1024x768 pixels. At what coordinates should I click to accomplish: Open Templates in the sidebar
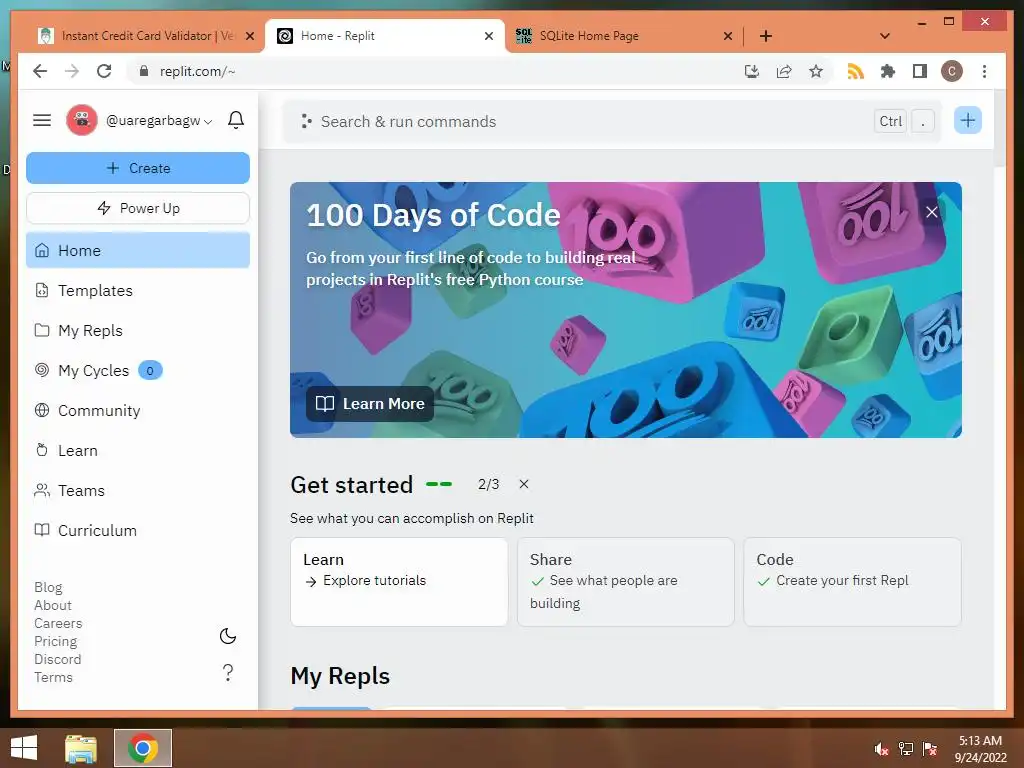pos(138,291)
